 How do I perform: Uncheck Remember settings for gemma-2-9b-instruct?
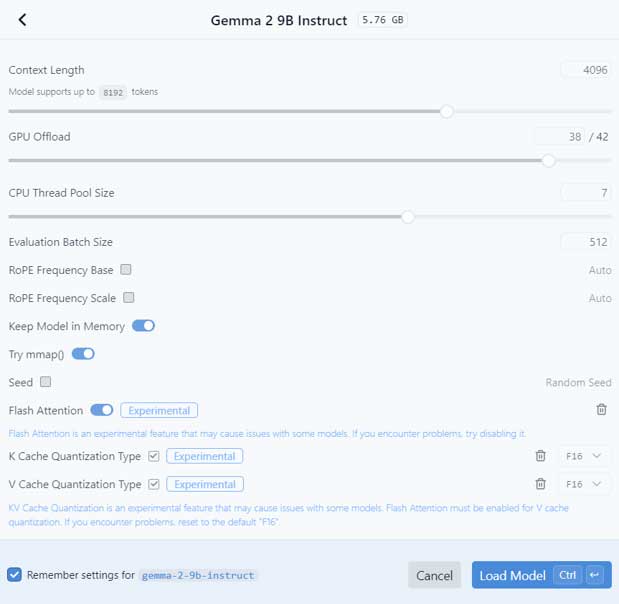click(x=14, y=575)
